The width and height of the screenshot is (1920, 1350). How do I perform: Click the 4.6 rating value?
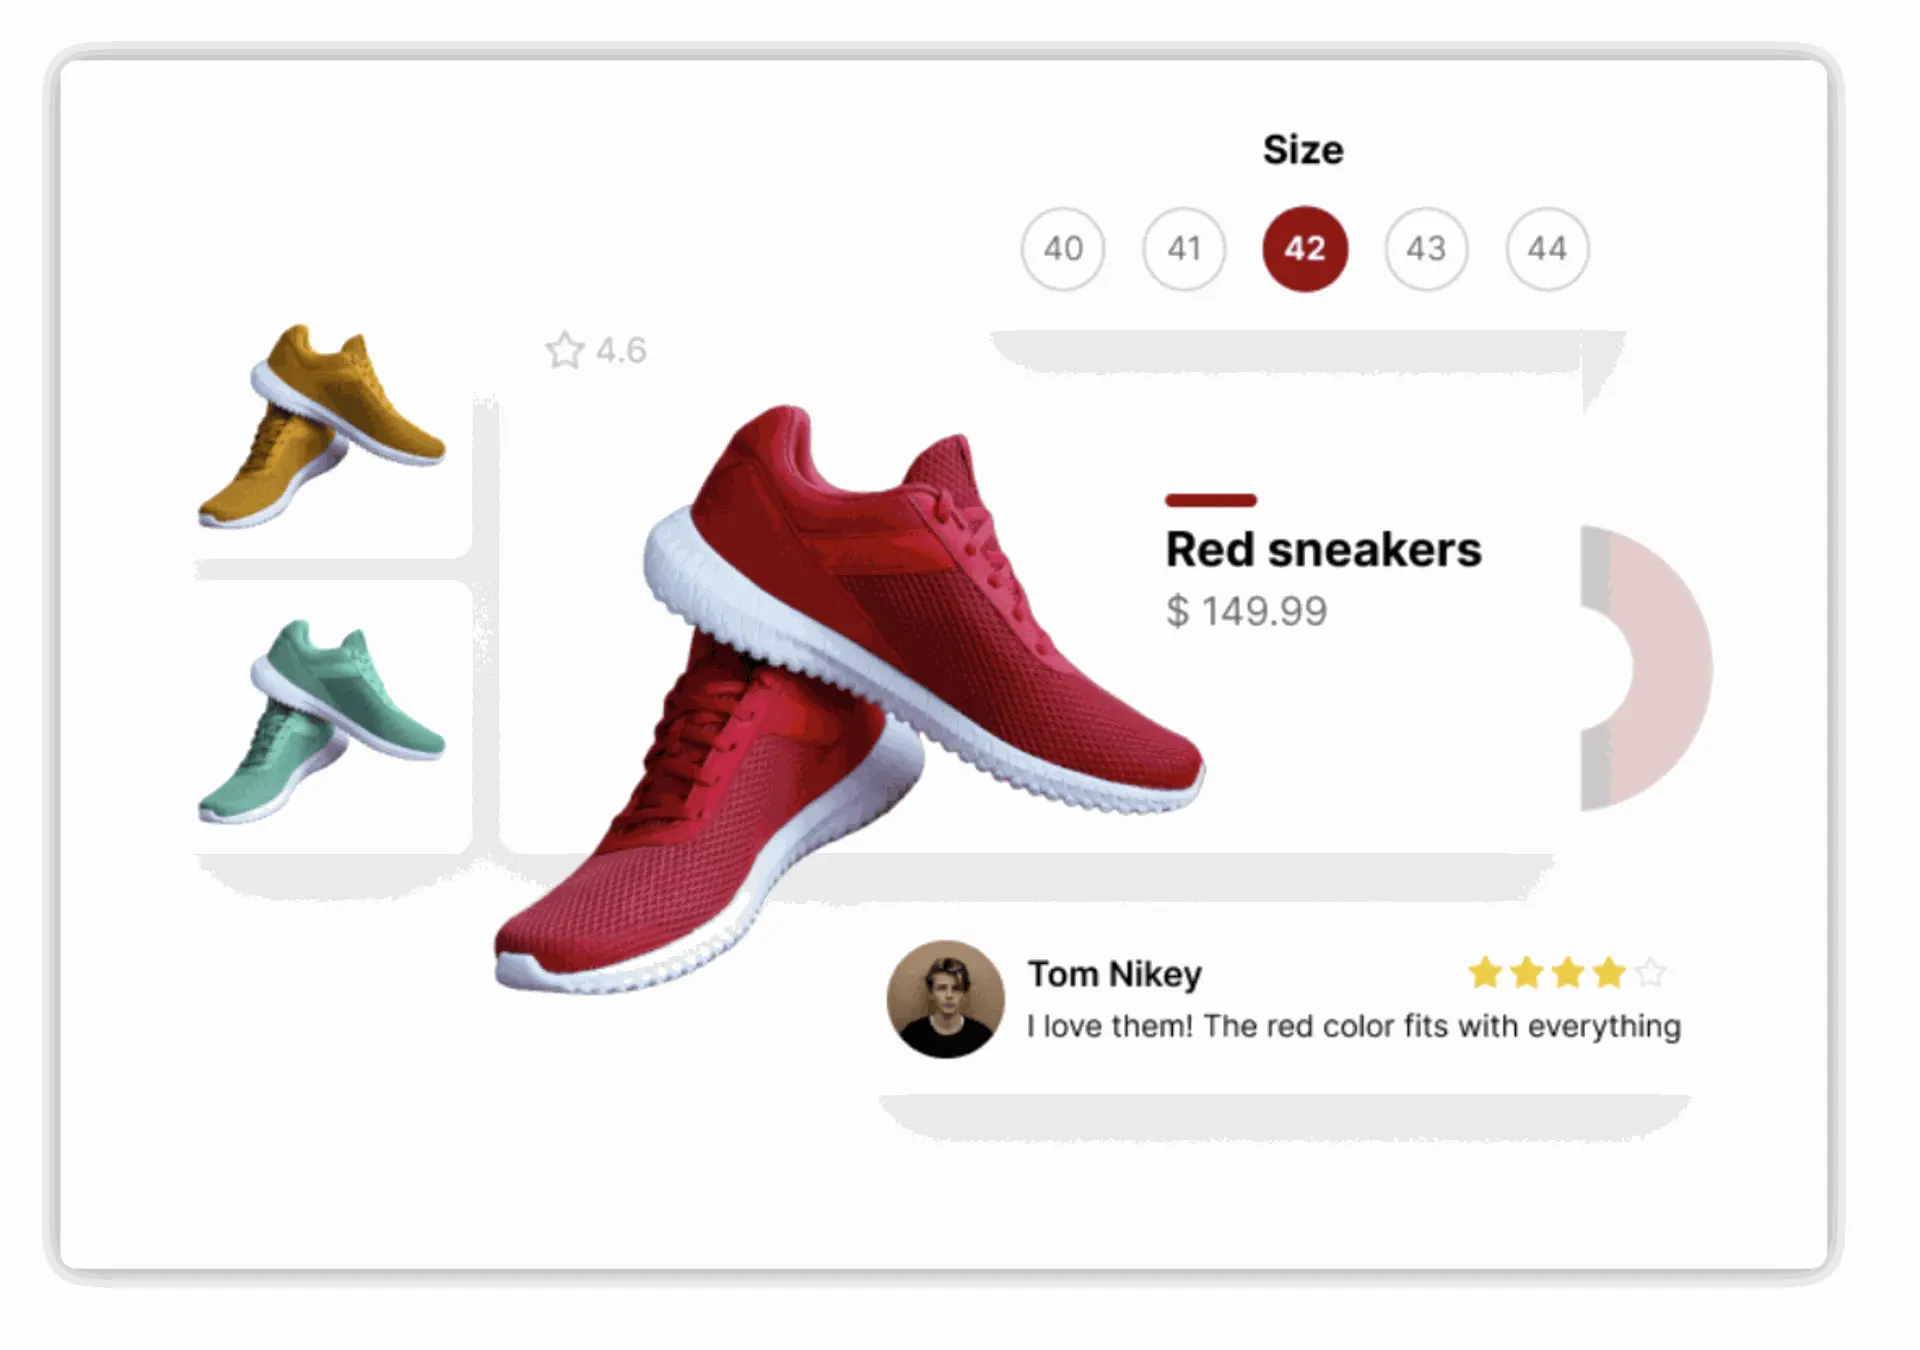point(621,351)
